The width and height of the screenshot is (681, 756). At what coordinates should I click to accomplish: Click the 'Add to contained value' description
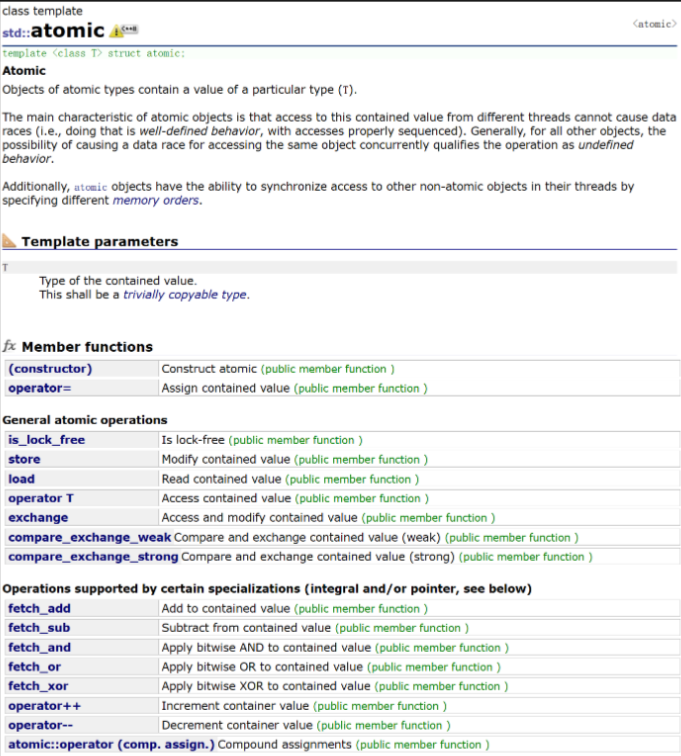pyautogui.click(x=226, y=608)
